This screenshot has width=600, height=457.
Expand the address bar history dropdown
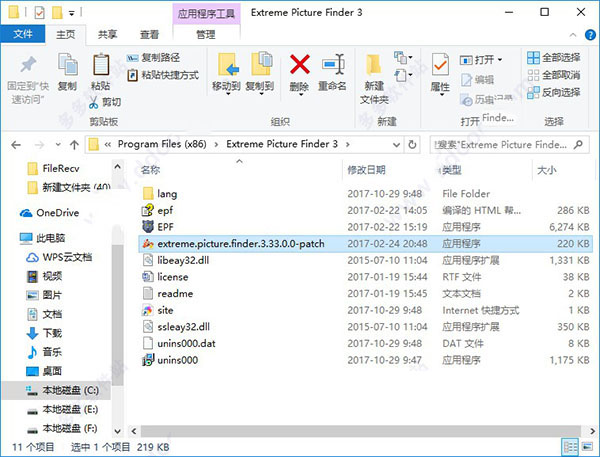coord(396,145)
